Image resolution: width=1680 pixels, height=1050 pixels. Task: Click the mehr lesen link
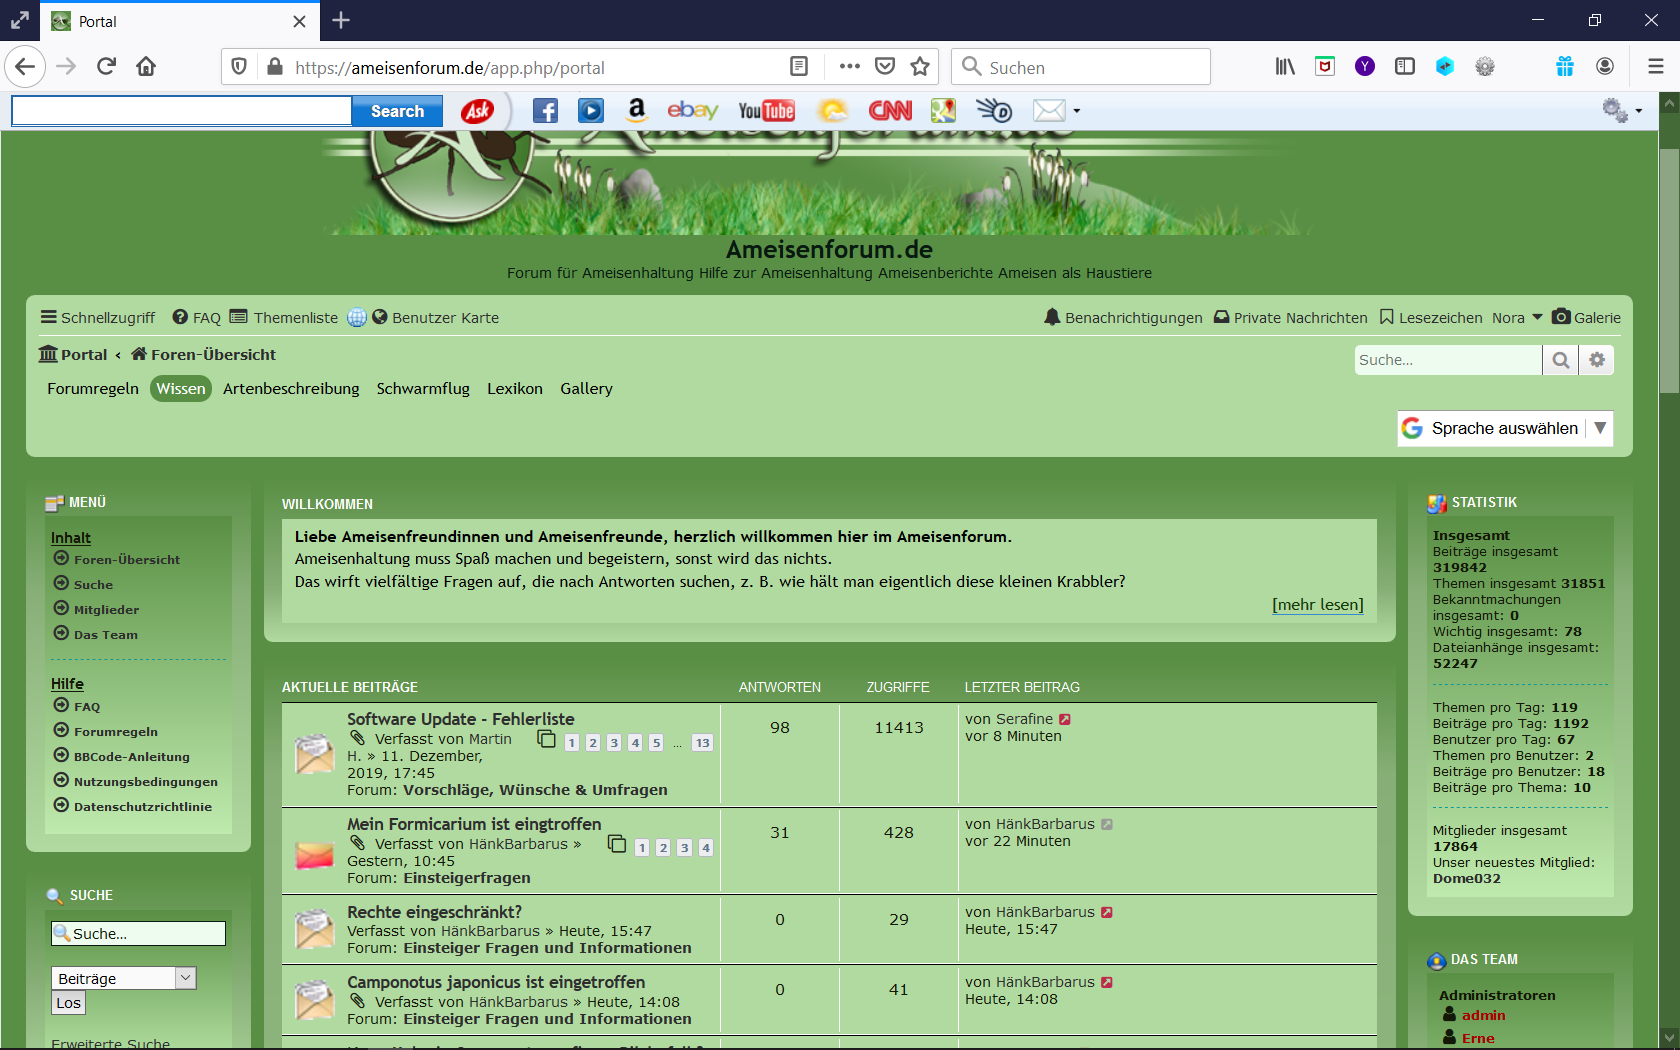click(x=1317, y=605)
